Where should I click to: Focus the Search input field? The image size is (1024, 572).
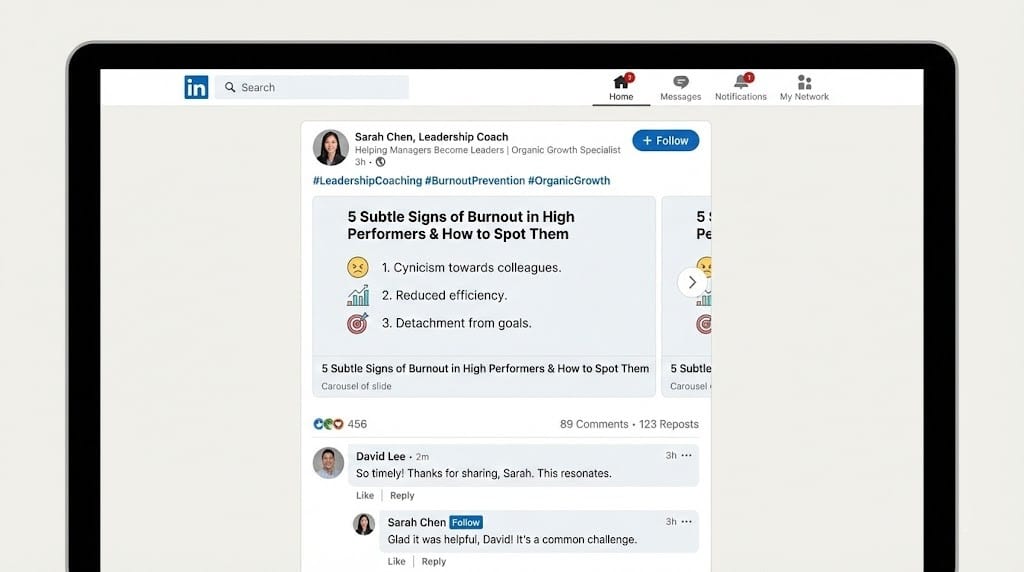coord(312,87)
